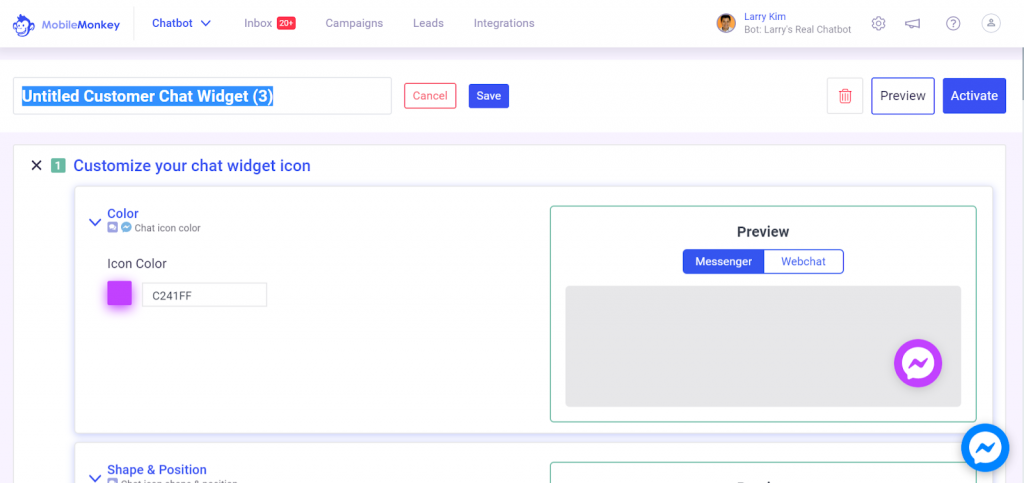Click the Larry Kim name link
The width and height of the screenshot is (1024, 483).
pos(765,17)
